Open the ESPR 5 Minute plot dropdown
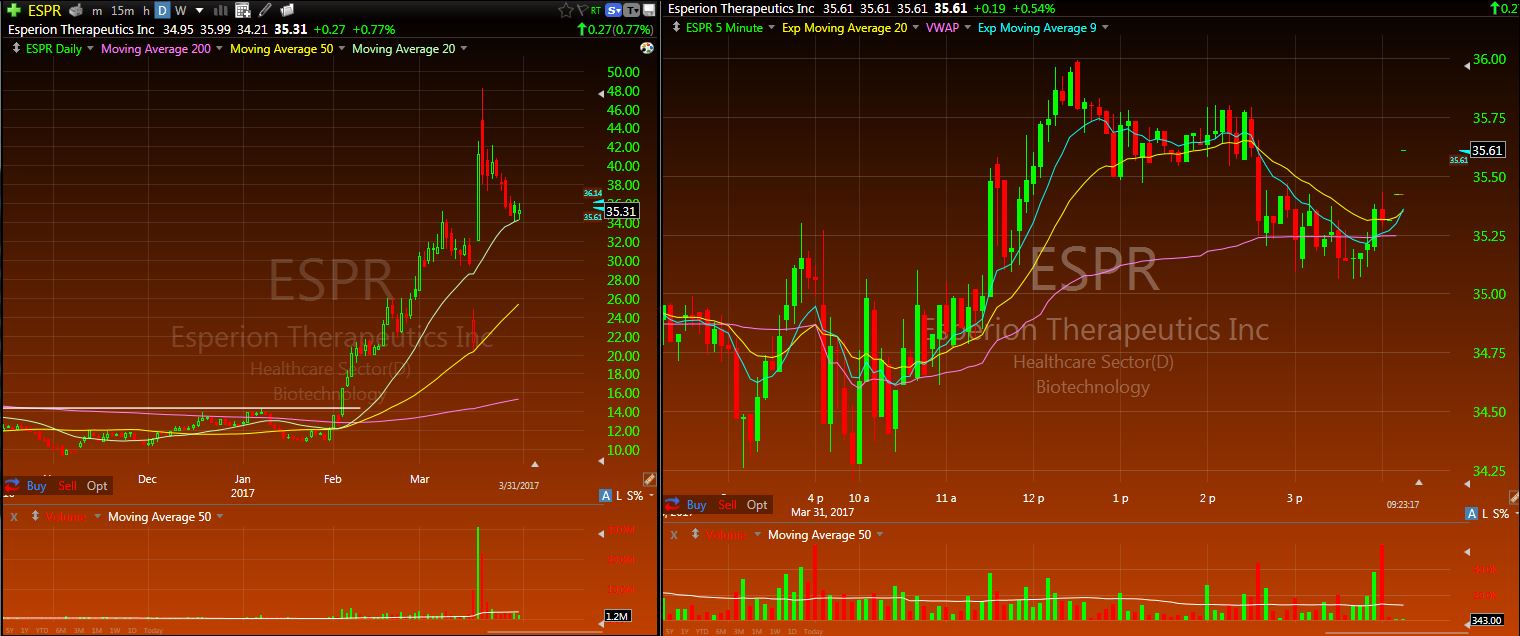The height and width of the screenshot is (636, 1520). click(771, 28)
